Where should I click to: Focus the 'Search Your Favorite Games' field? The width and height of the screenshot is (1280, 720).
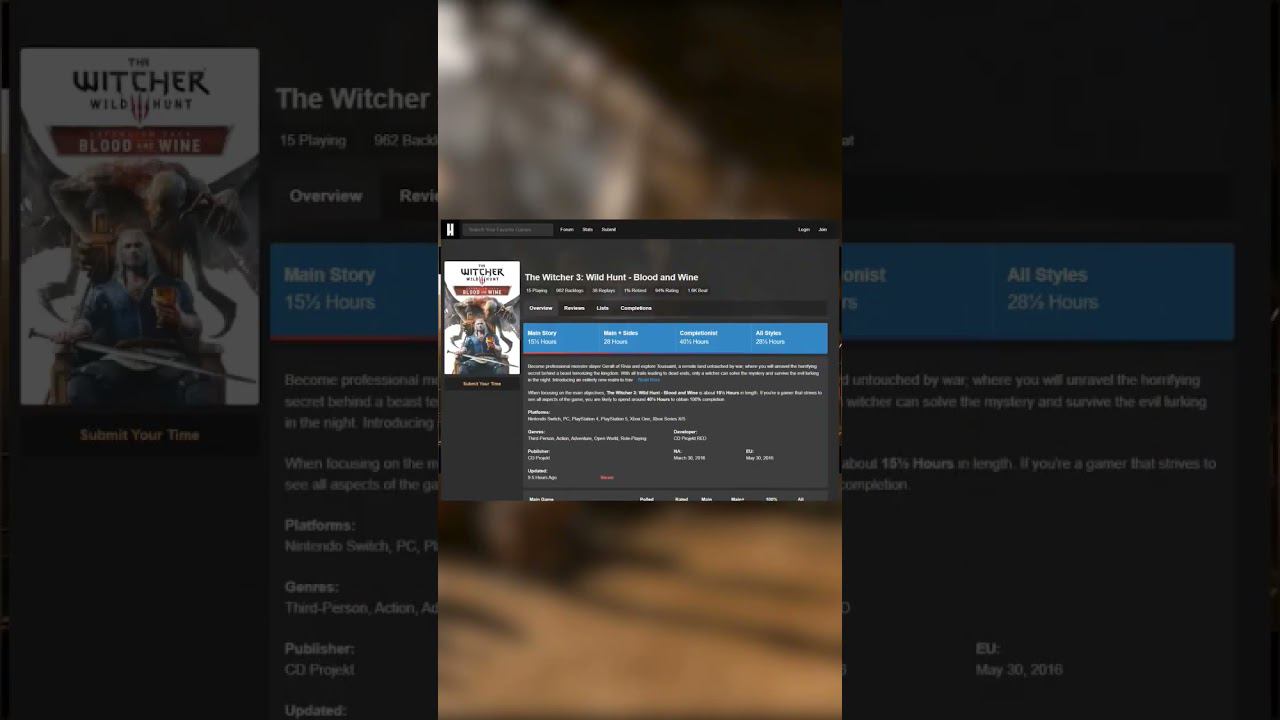[508, 230]
